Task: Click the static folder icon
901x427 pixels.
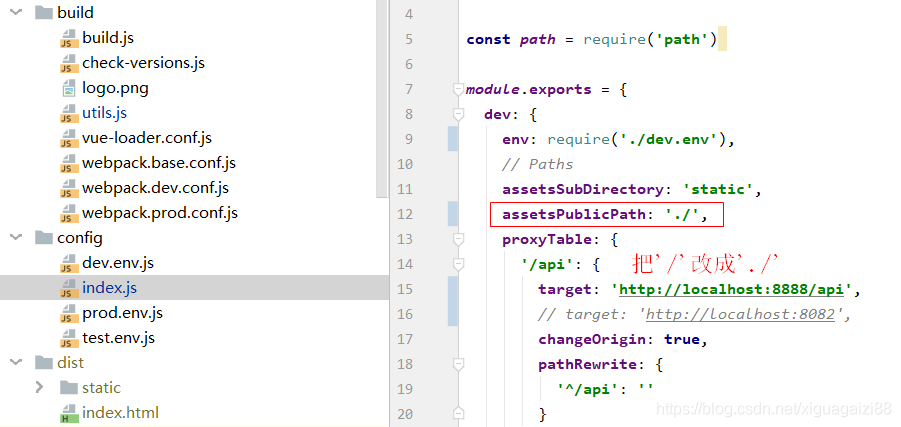Action: 68,387
